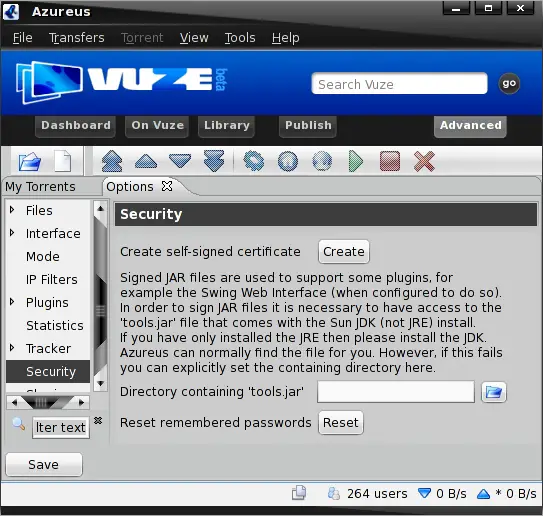Open the View menu
Image resolution: width=543 pixels, height=516 pixels.
[194, 37]
